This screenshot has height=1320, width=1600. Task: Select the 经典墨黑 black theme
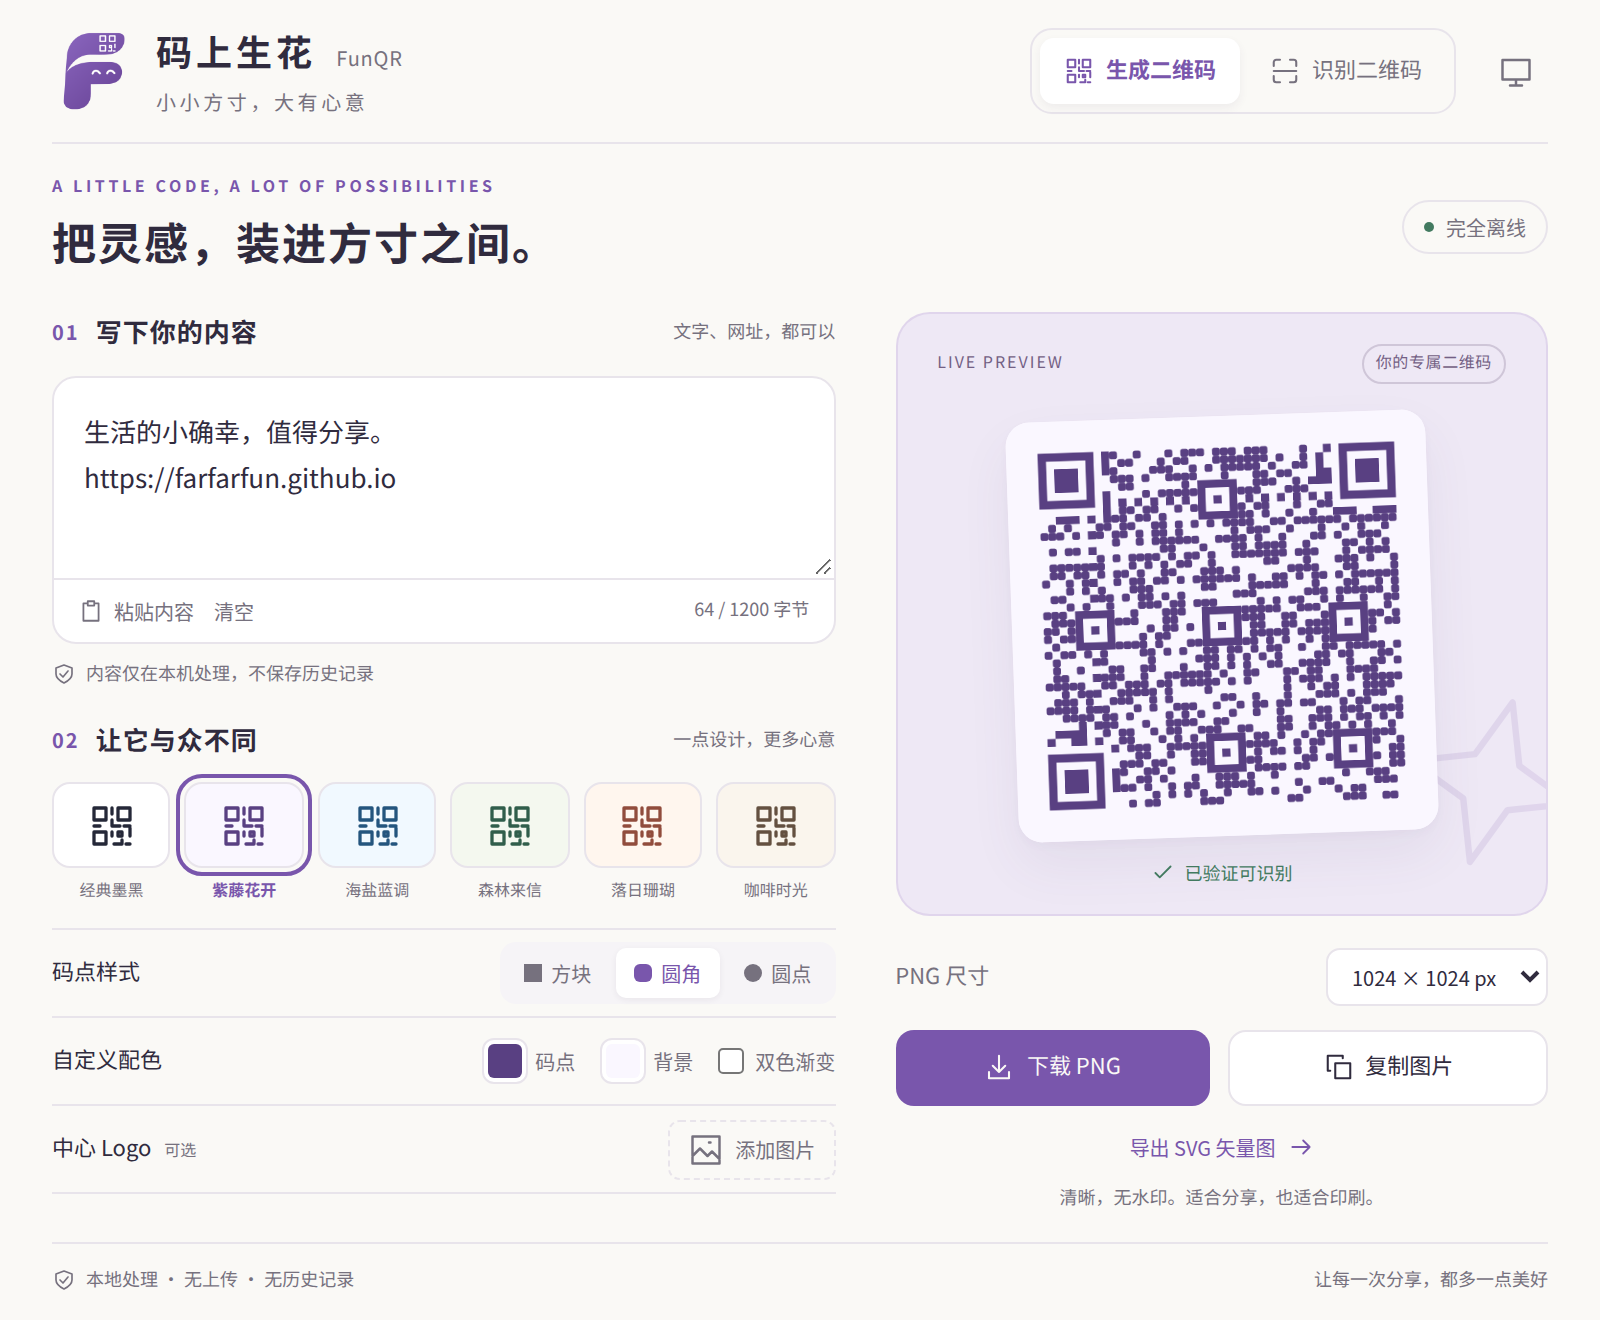click(x=111, y=825)
